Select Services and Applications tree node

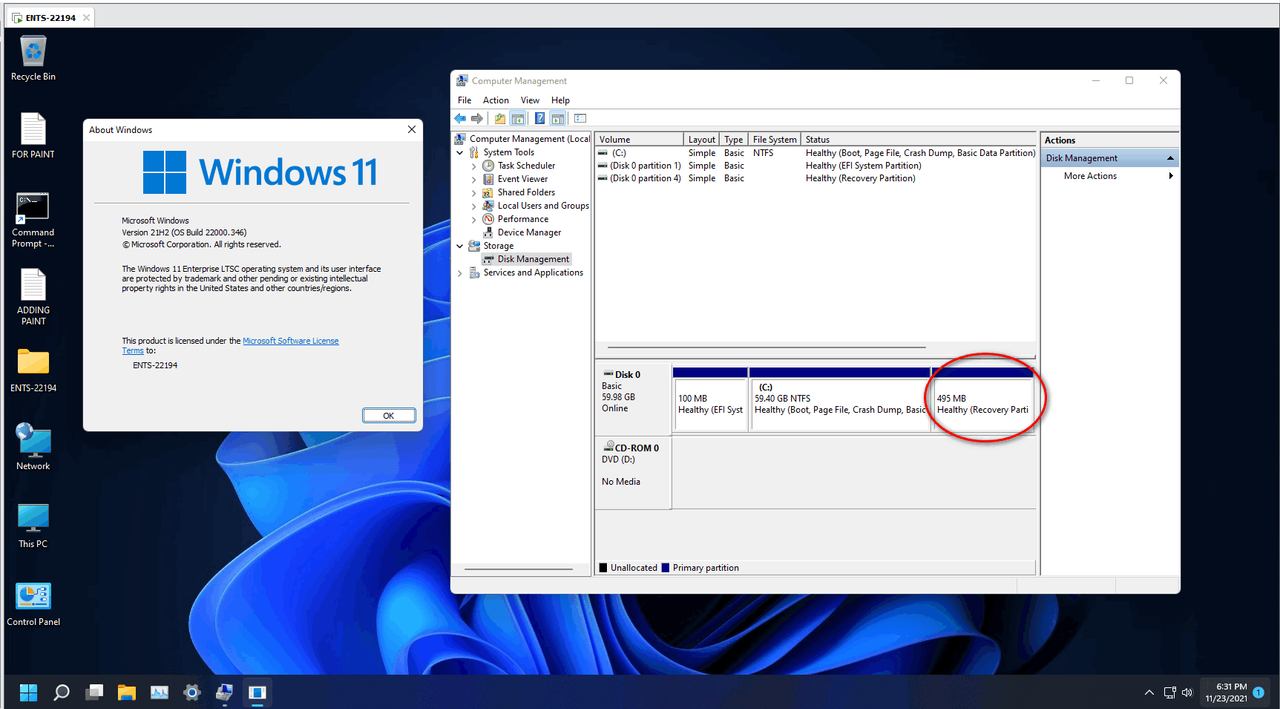(x=533, y=273)
